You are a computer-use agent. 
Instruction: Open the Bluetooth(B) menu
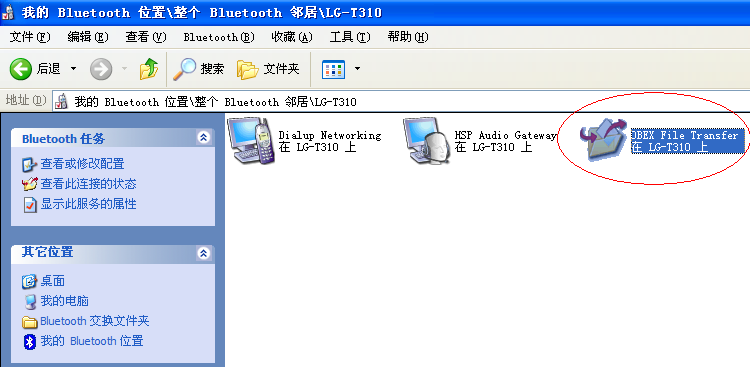(219, 37)
